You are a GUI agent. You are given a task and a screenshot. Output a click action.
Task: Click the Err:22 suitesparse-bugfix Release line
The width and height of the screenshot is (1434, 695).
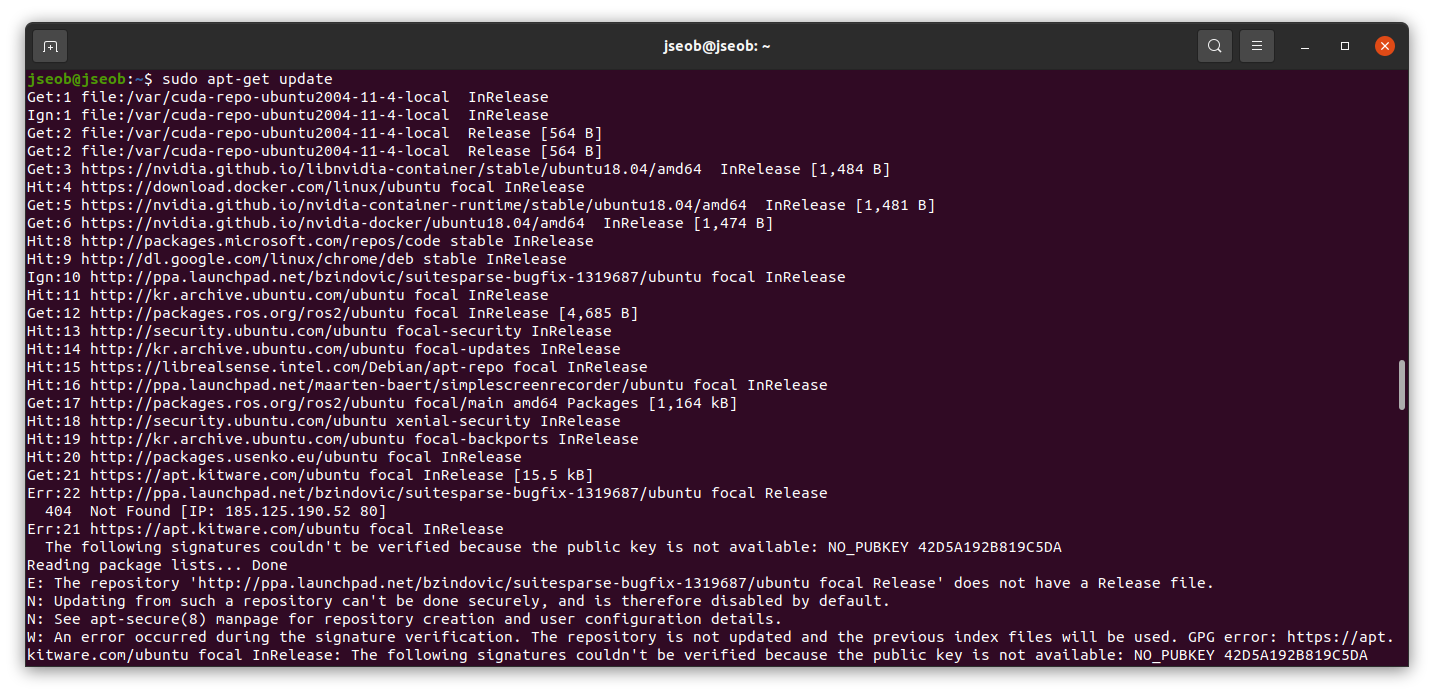click(427, 493)
